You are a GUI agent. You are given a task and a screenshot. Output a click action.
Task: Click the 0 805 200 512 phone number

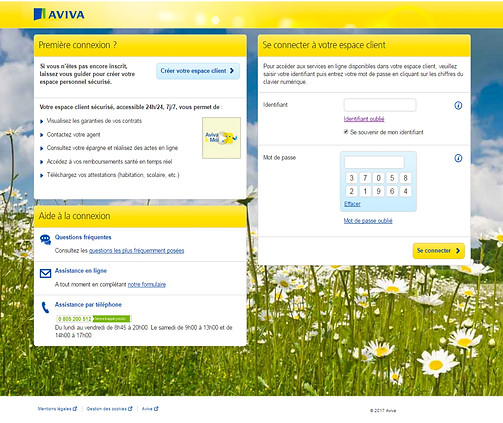tap(75, 319)
